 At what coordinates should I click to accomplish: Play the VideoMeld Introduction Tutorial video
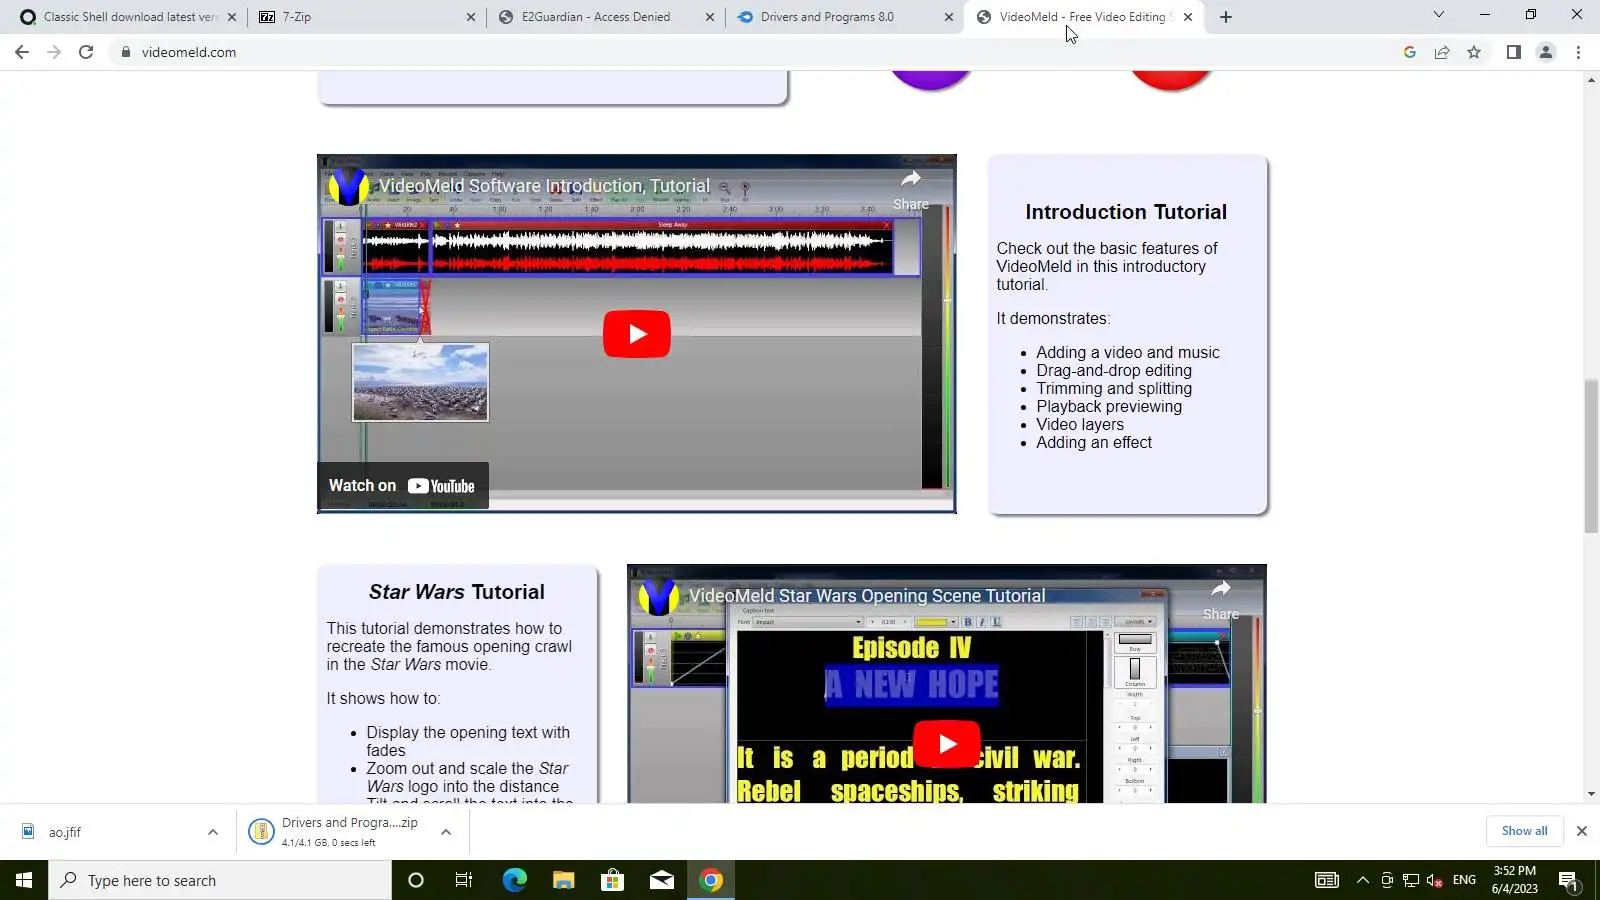point(637,334)
